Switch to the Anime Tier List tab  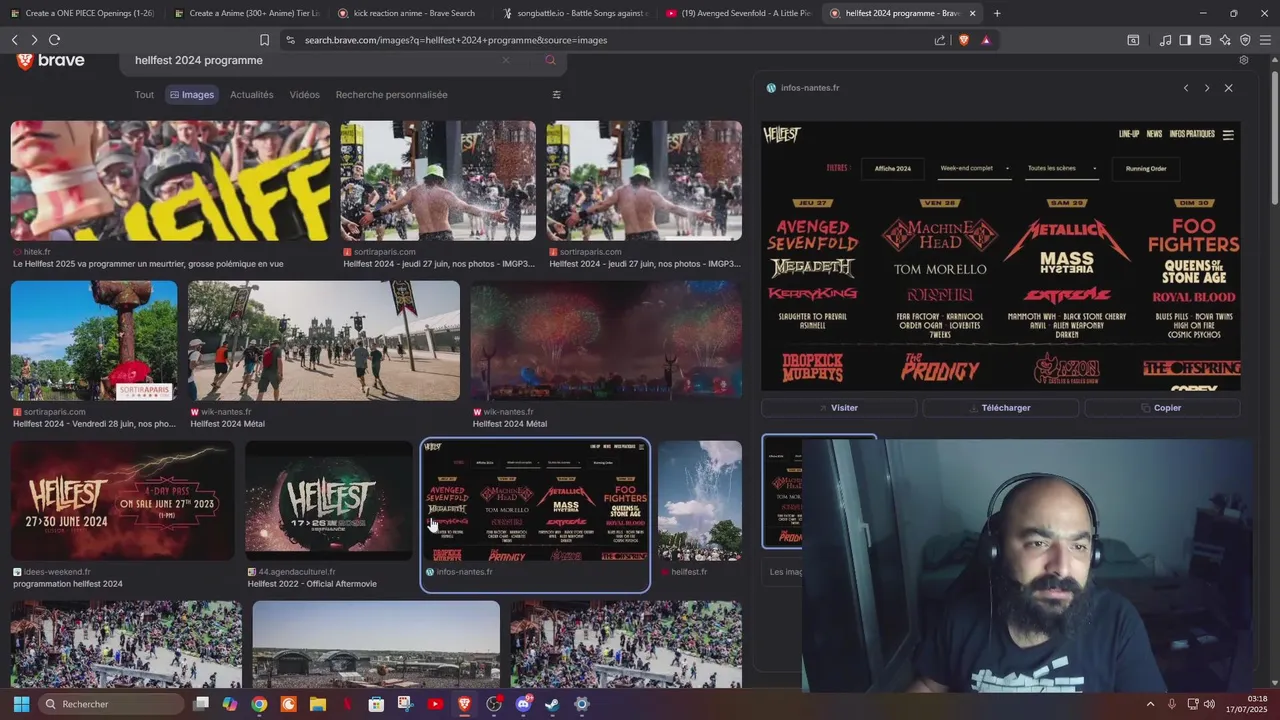pyautogui.click(x=246, y=13)
